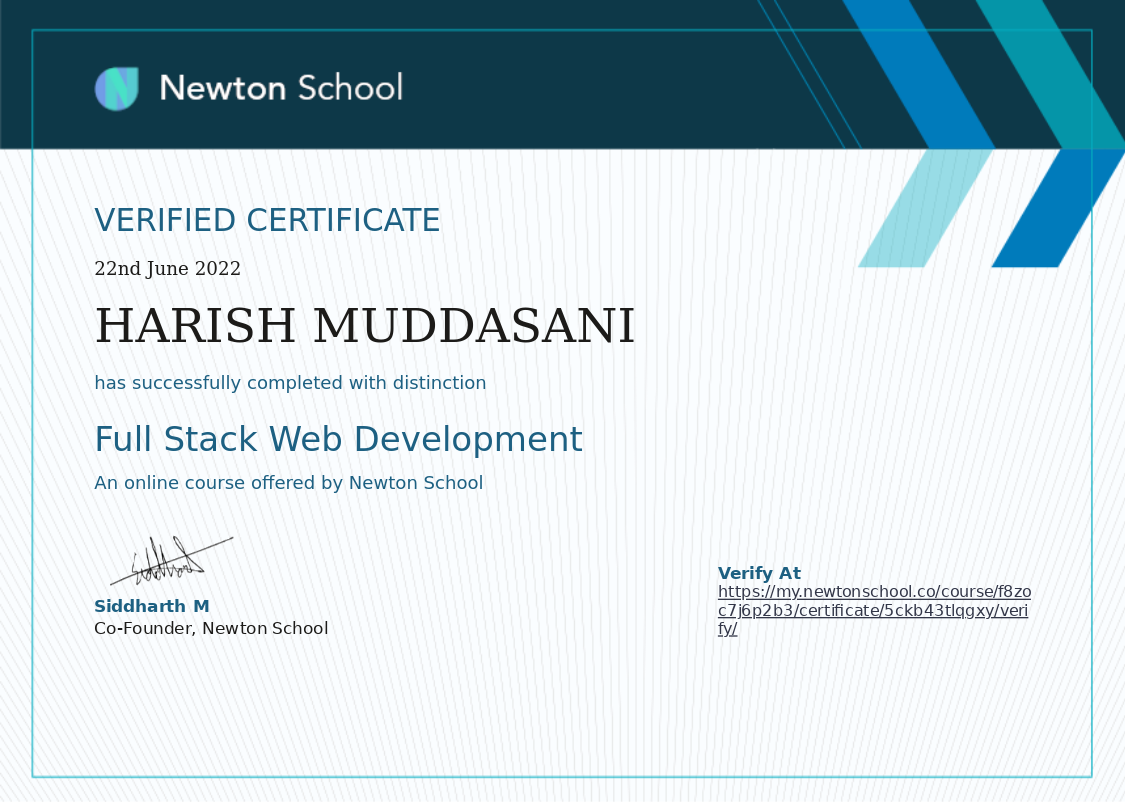This screenshot has height=802, width=1125.
Task: Click the Newton School logo icon
Action: (x=117, y=88)
